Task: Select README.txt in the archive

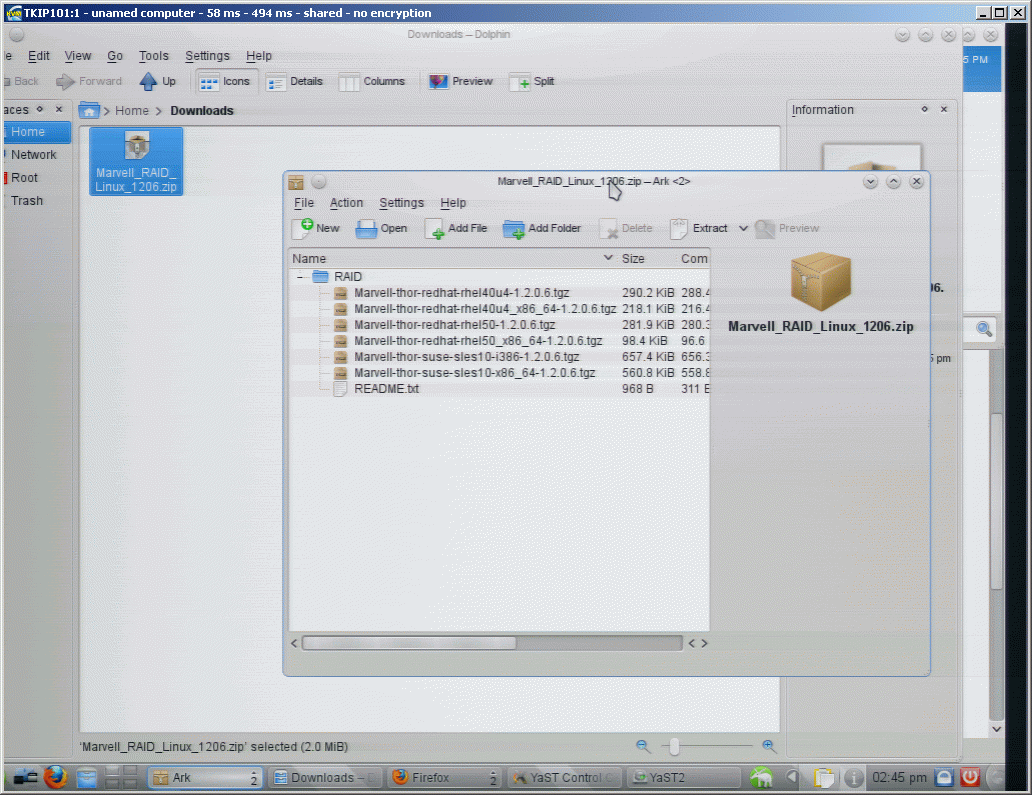Action: (499, 389)
